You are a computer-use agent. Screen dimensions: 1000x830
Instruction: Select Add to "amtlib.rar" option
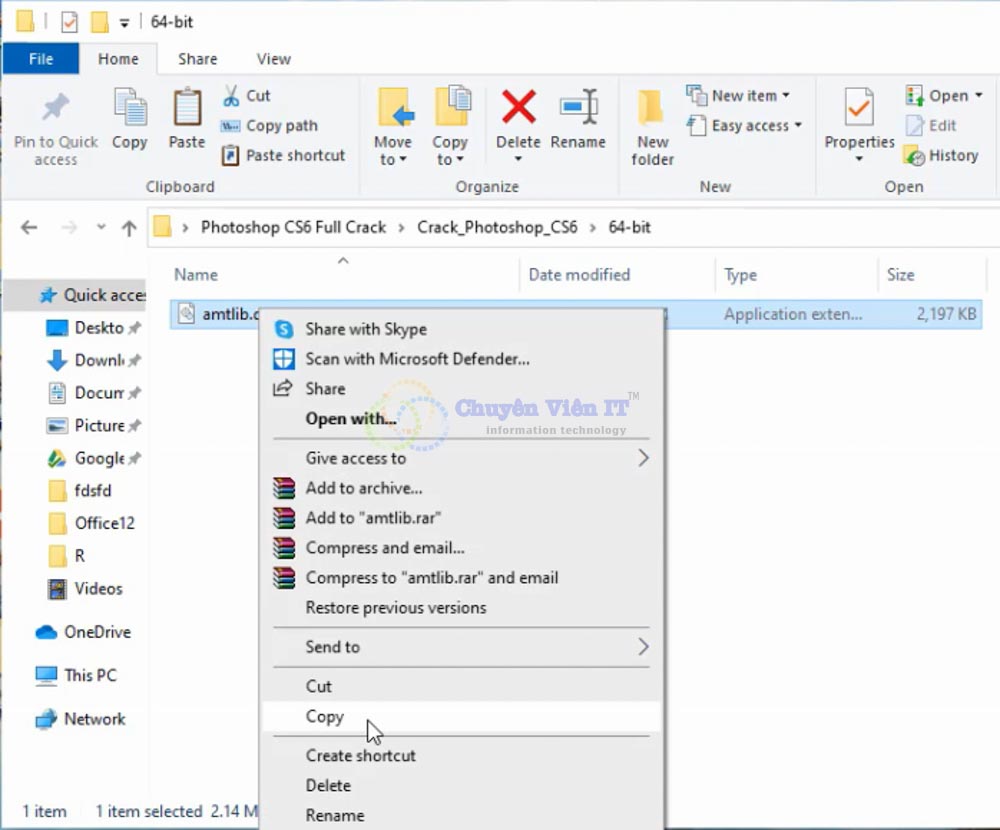[x=373, y=518]
